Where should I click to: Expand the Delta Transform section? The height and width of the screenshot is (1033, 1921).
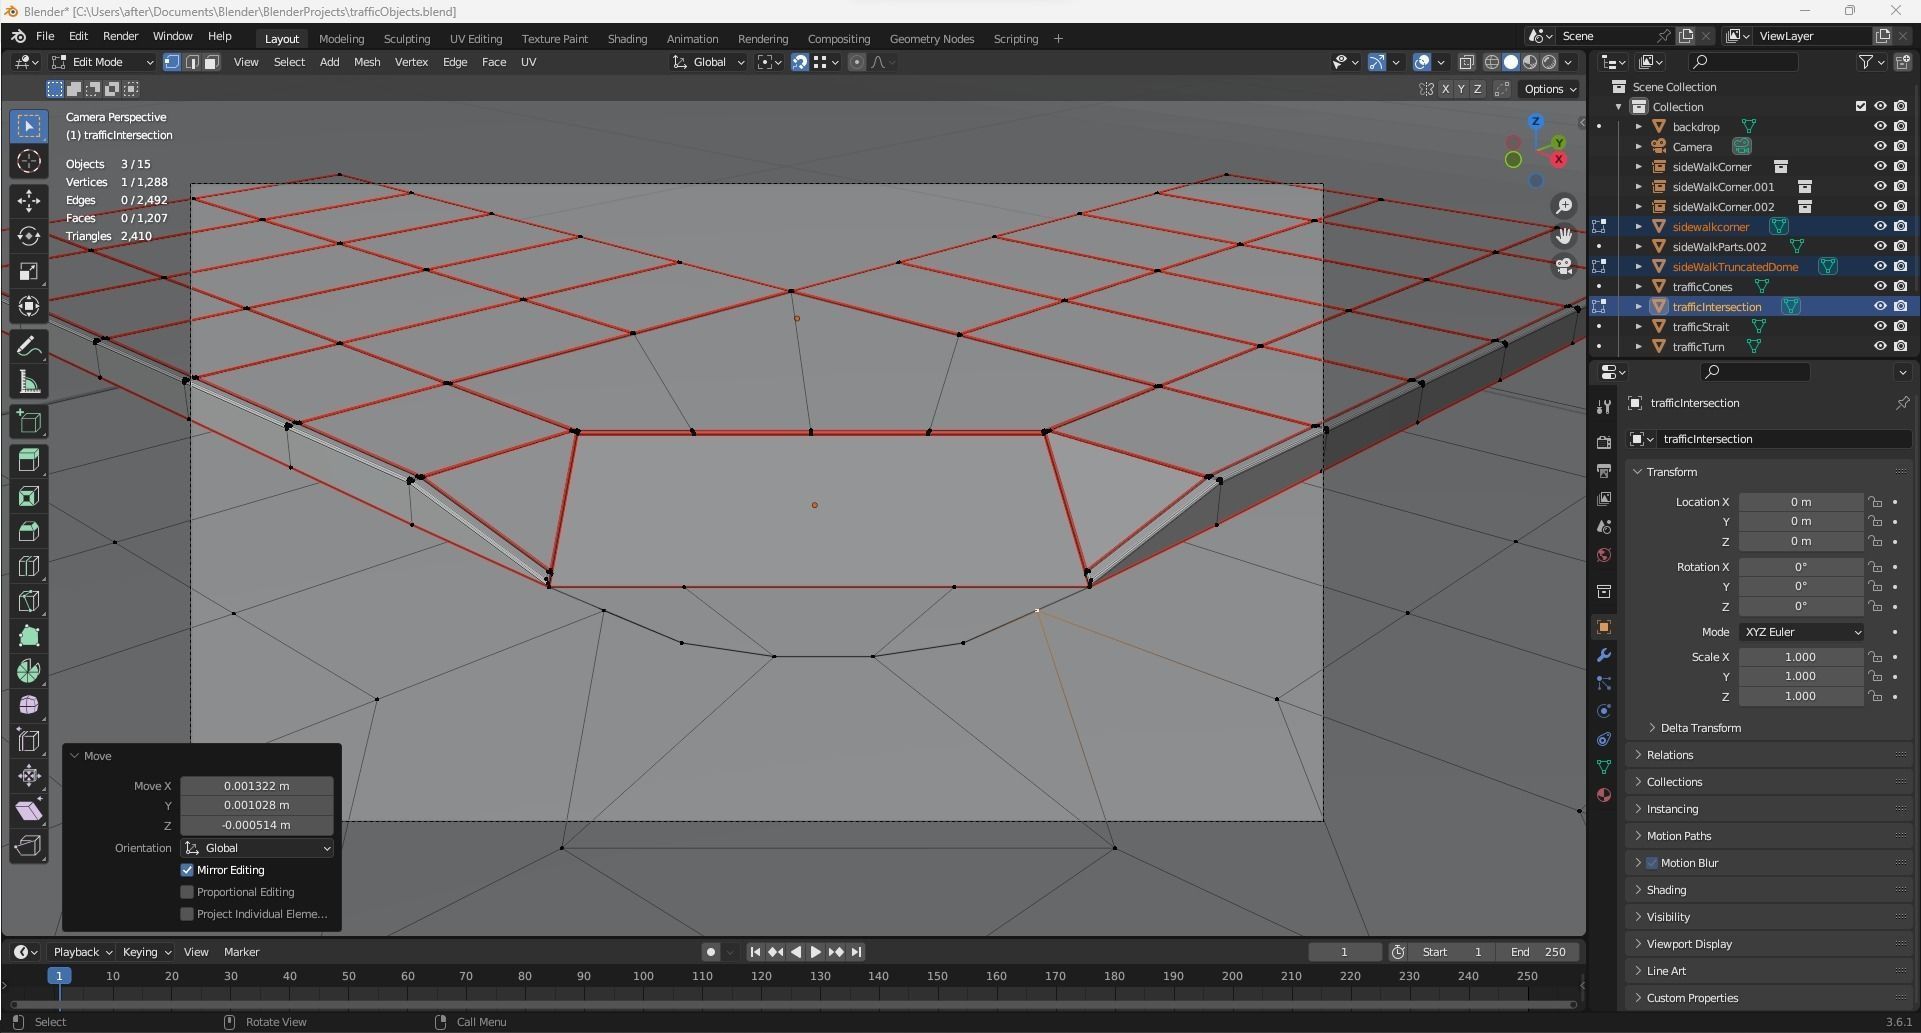[x=1700, y=728]
